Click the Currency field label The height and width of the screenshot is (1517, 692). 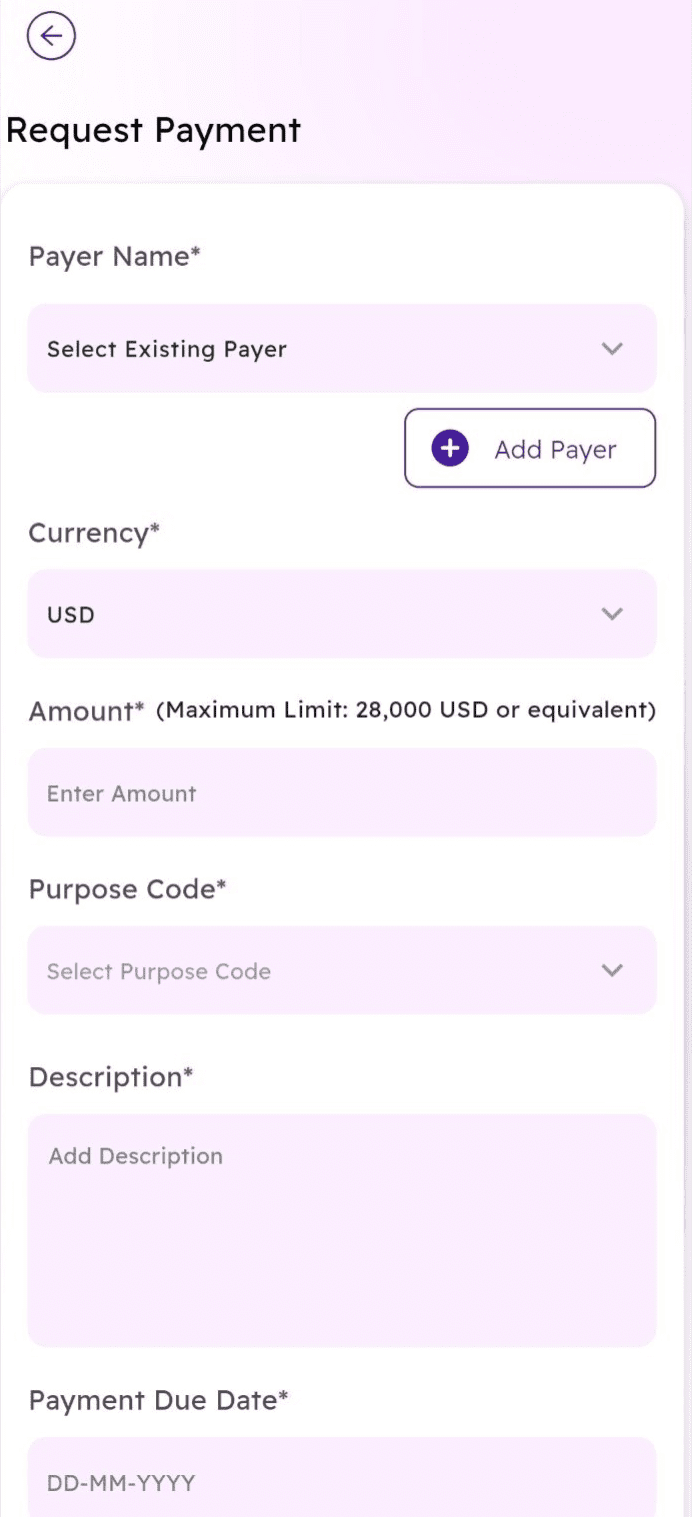tap(94, 533)
